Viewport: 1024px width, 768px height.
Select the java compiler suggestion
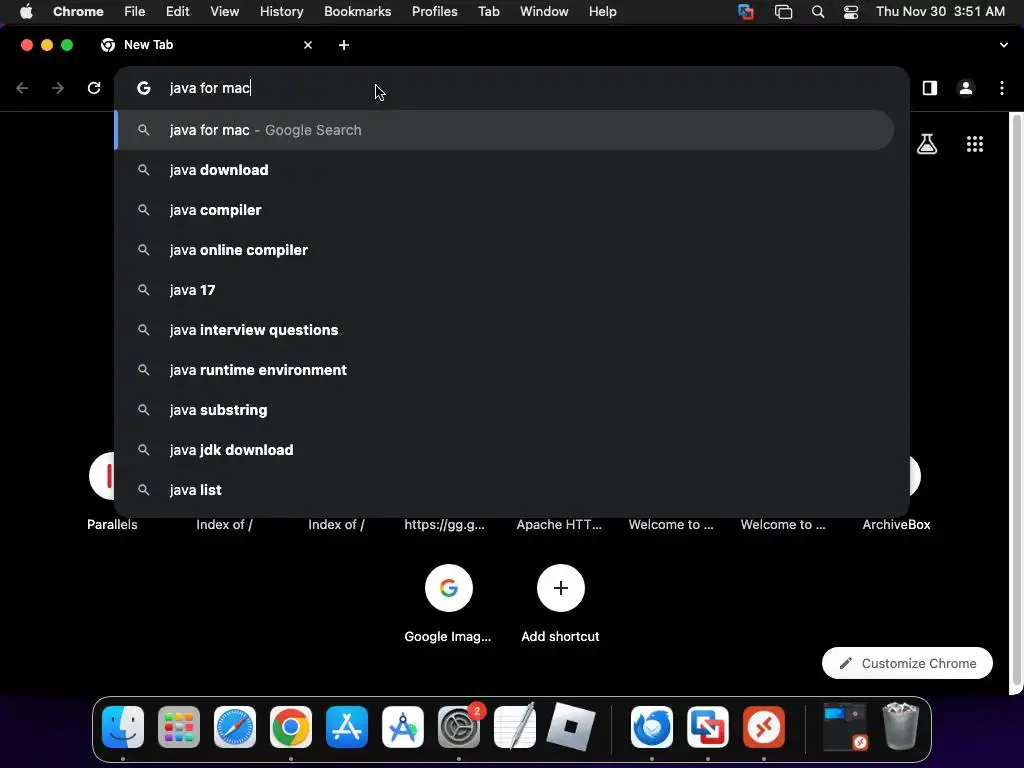[x=504, y=210]
